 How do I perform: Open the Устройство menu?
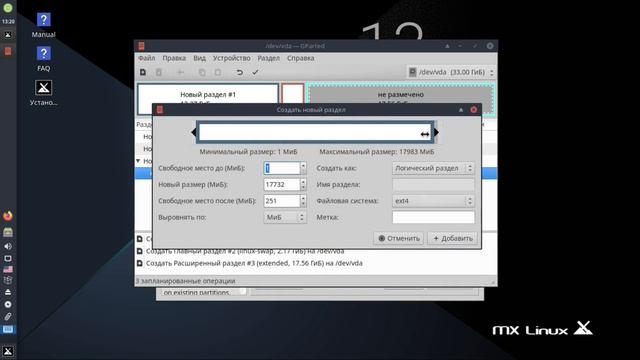231,58
